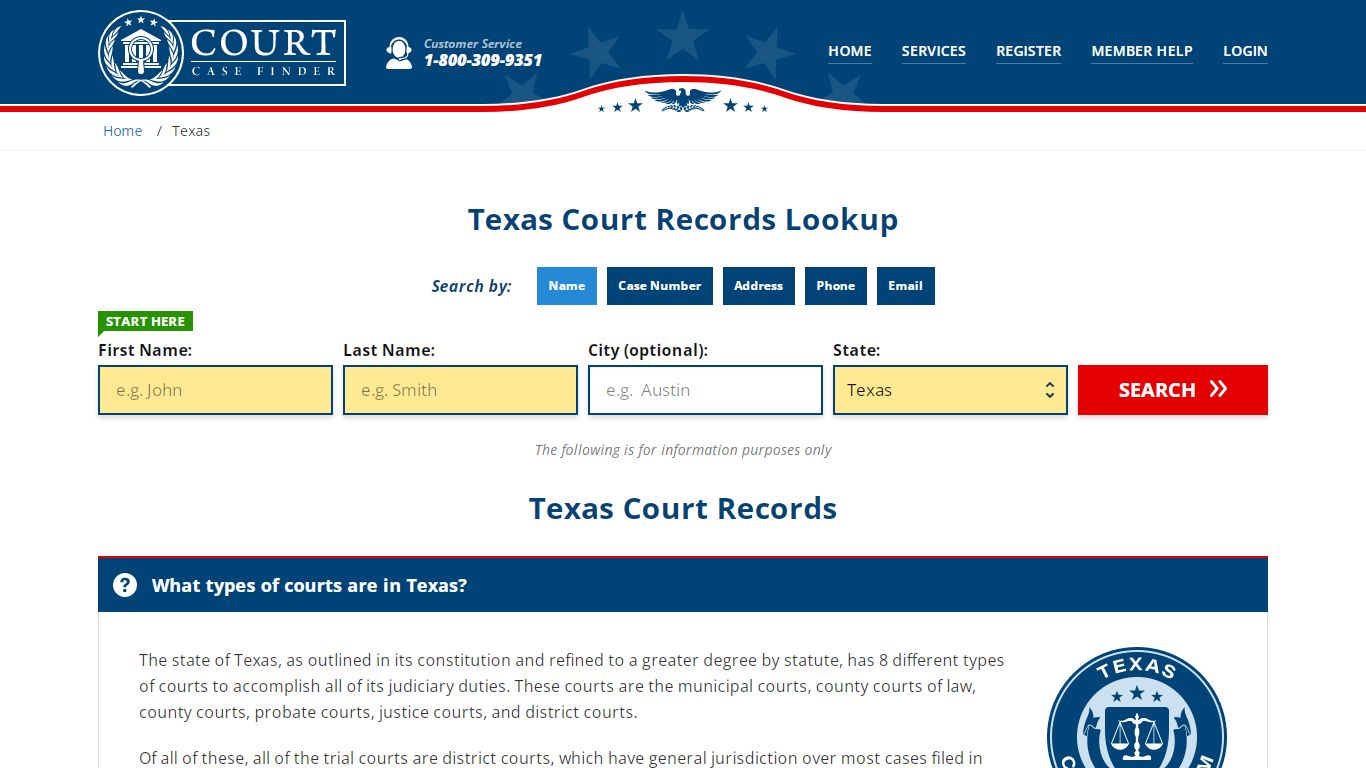Click the customer service headset icon
The image size is (1366, 768).
click(399, 53)
